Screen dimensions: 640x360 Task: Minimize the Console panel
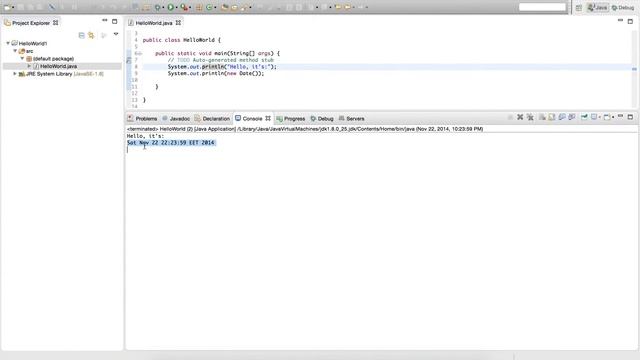pos(620,116)
